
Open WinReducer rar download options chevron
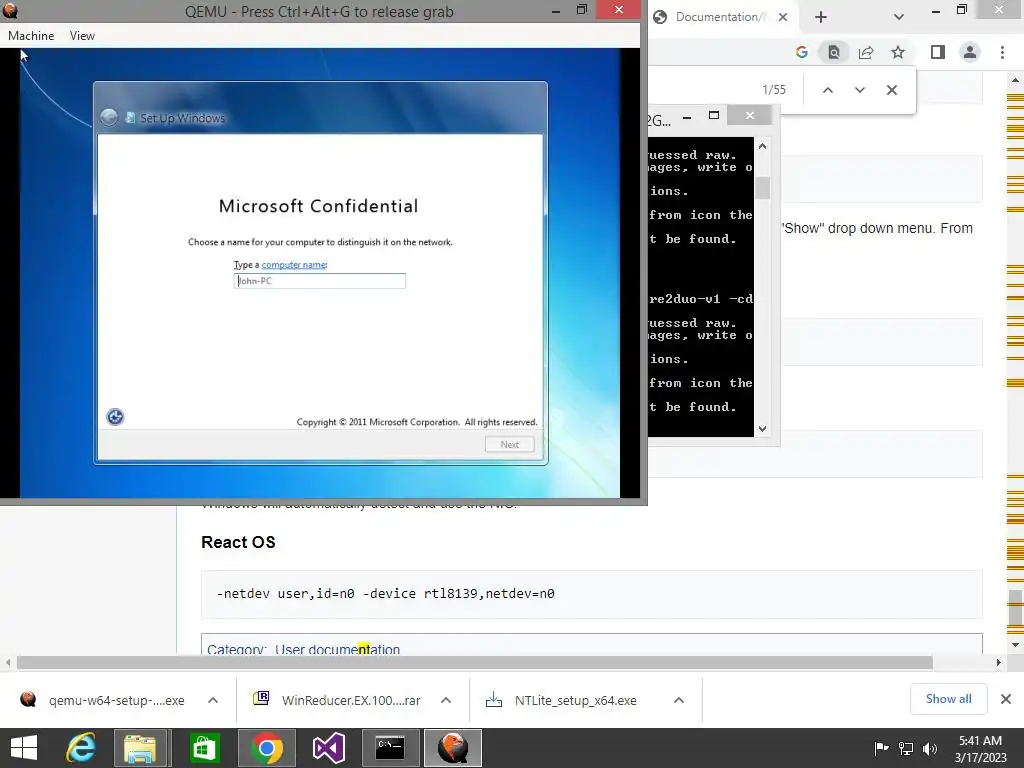[x=446, y=700]
